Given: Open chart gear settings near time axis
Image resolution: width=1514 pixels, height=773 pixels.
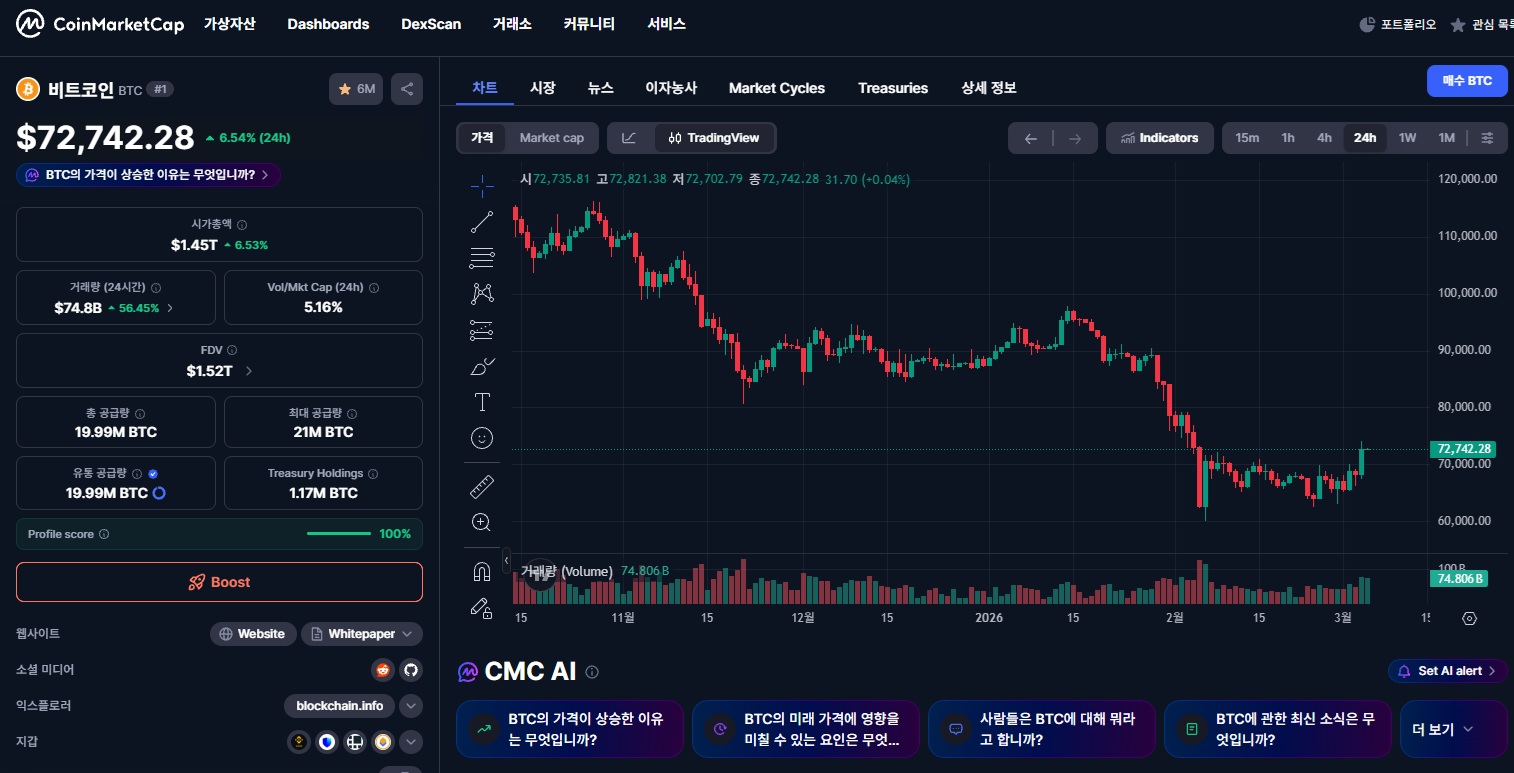Looking at the screenshot, I should tap(1469, 618).
